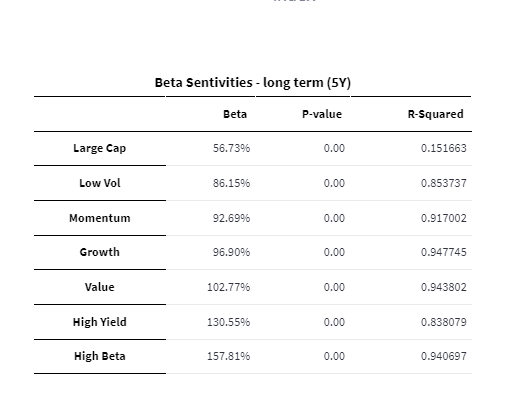This screenshot has width=529, height=413.
Task: Click the 92.69% Momentum beta value
Action: tap(231, 218)
